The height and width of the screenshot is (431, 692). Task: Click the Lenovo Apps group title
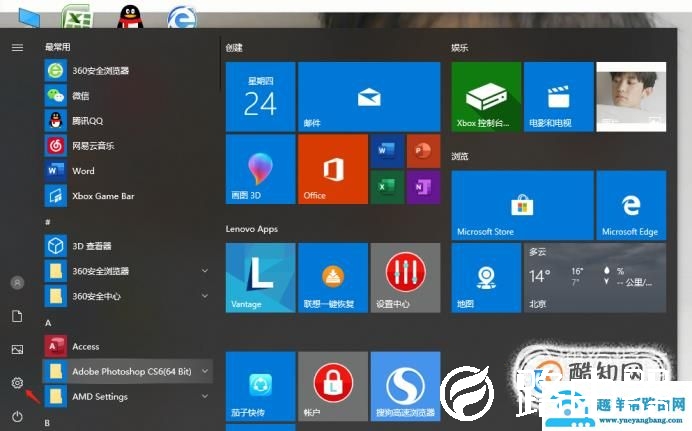tap(252, 229)
